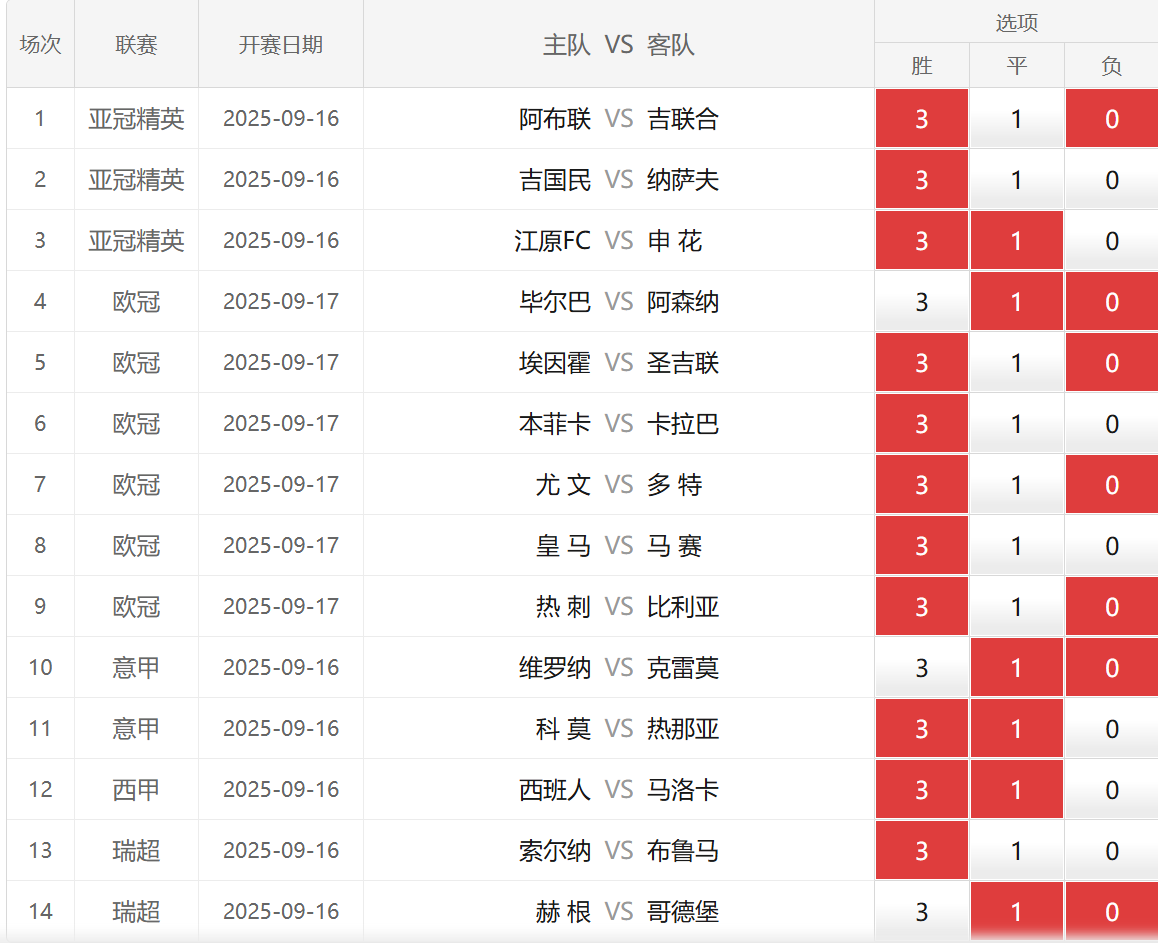
Task: Click the 胜 column header
Action: (922, 66)
